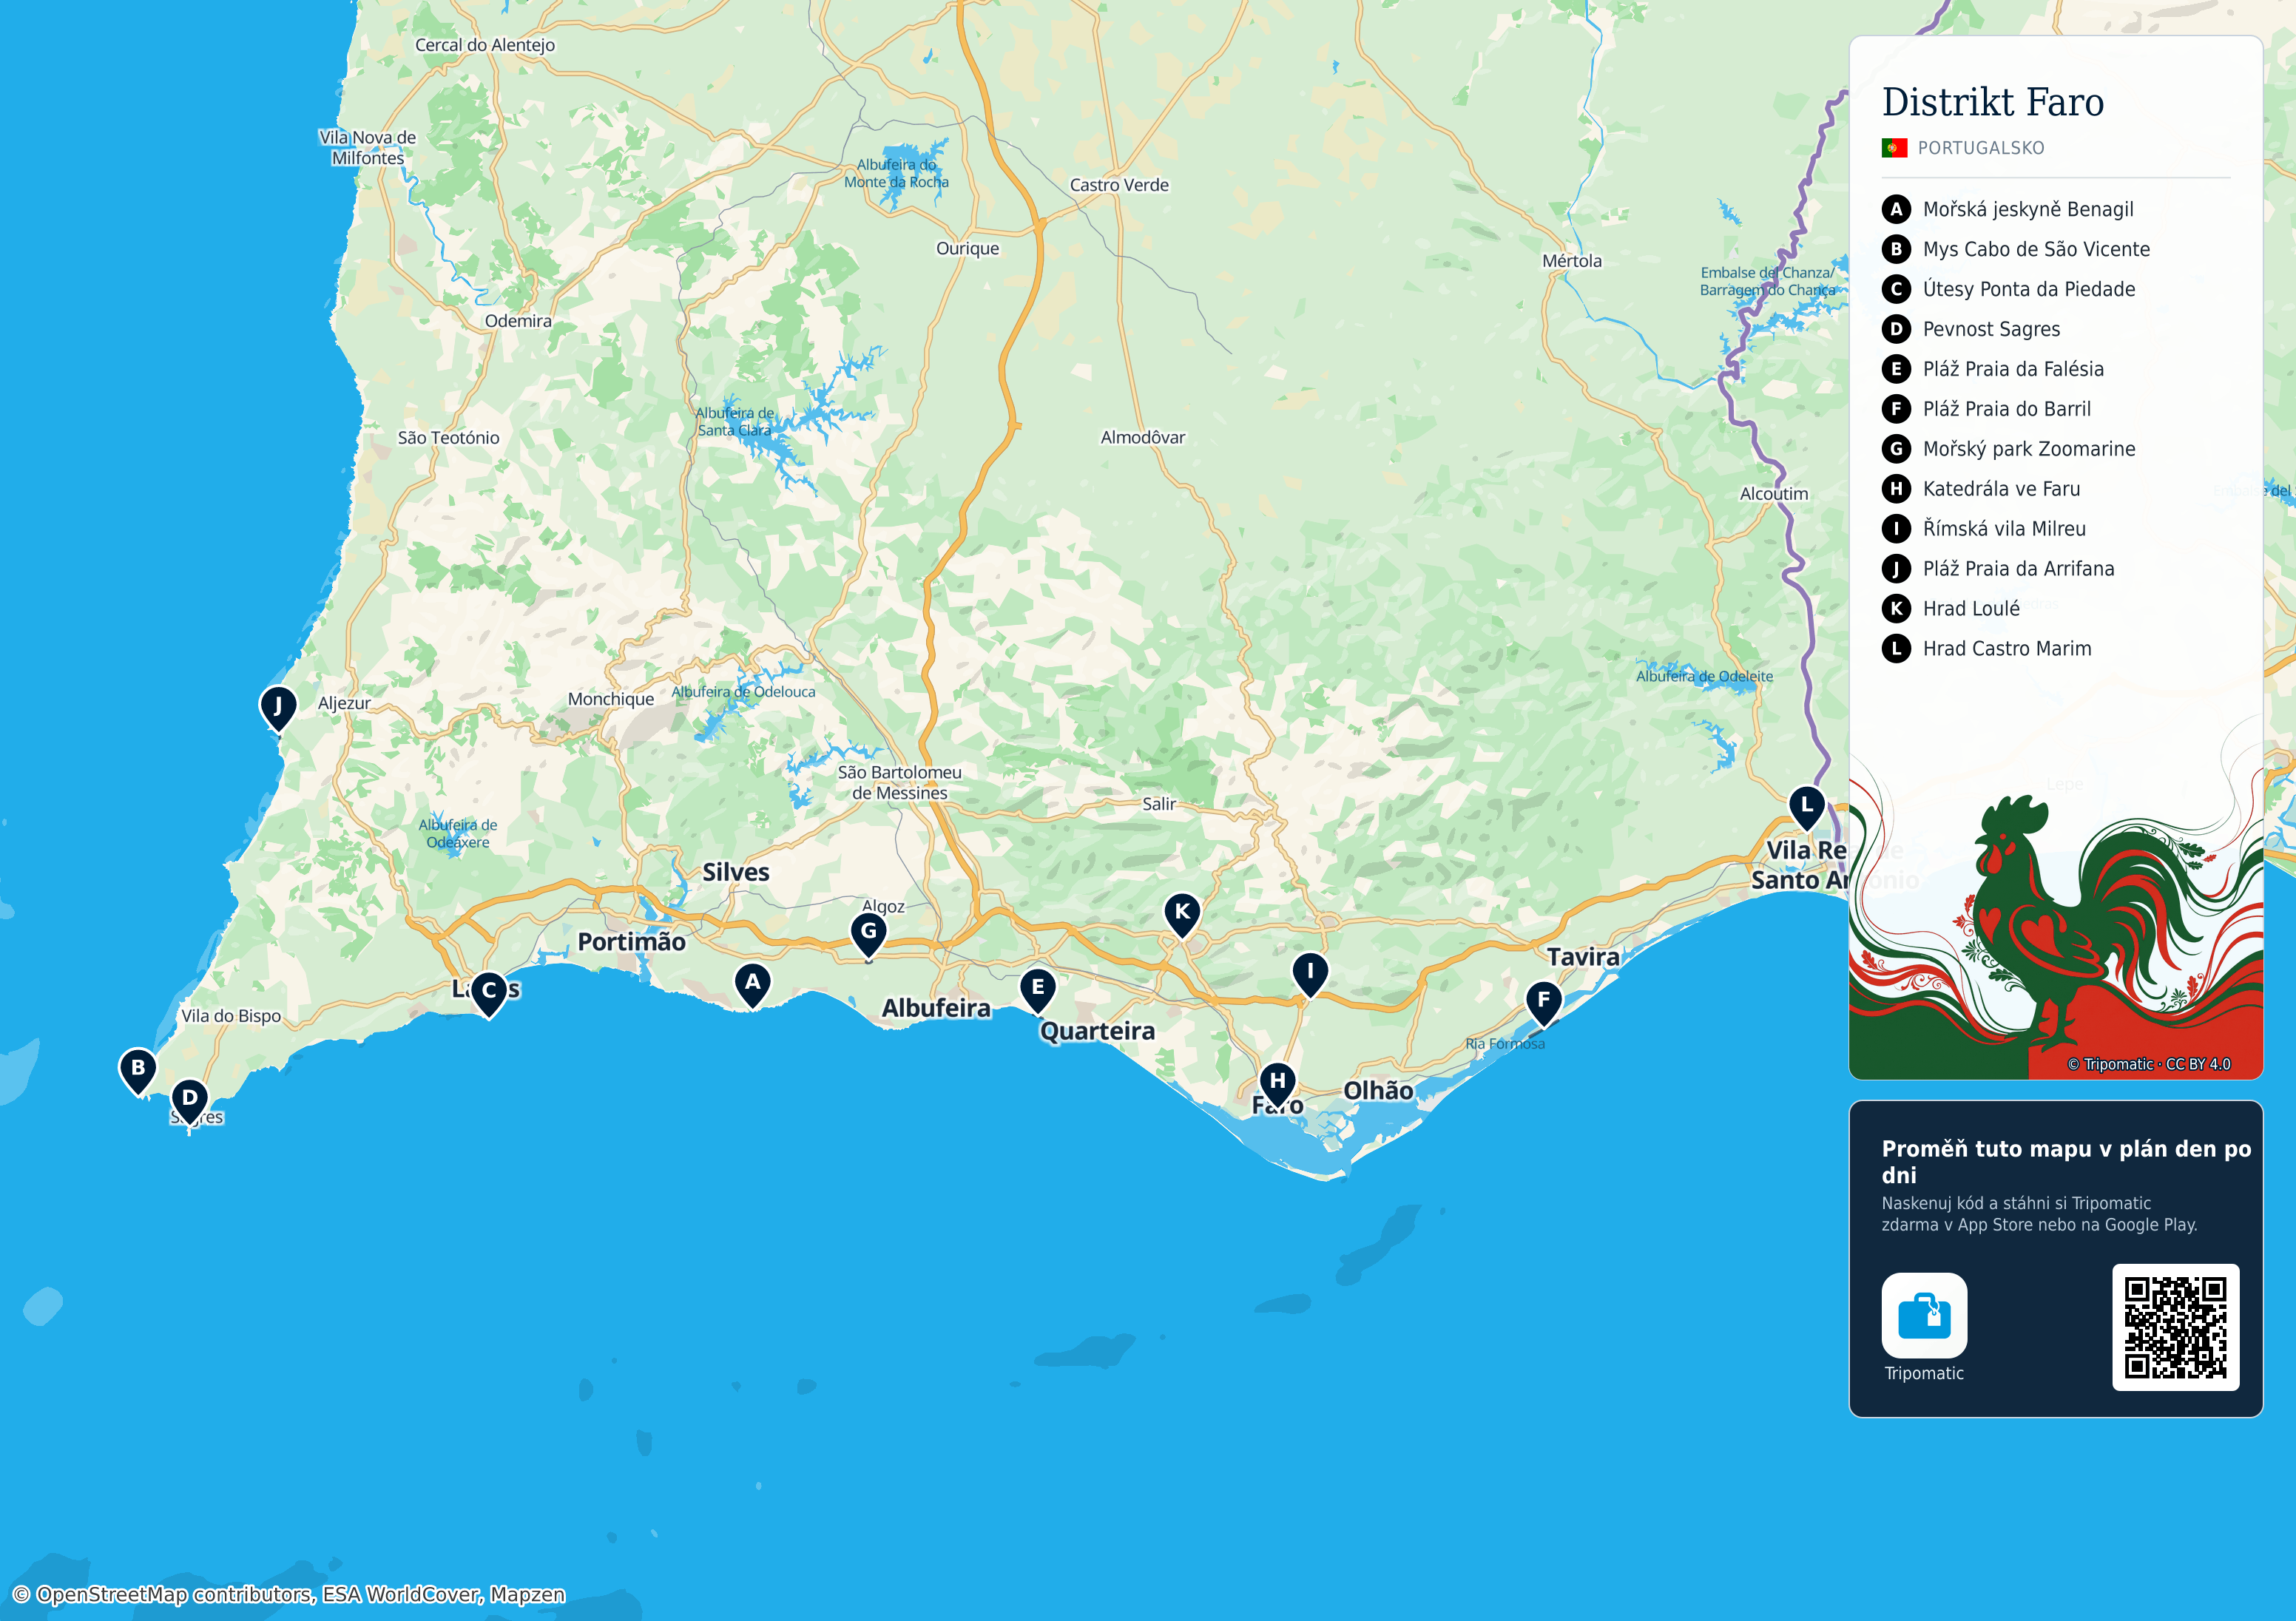Viewport: 2296px width, 1621px height.
Task: Select map pin B at Cabo de São Vicente
Action: 138,1071
